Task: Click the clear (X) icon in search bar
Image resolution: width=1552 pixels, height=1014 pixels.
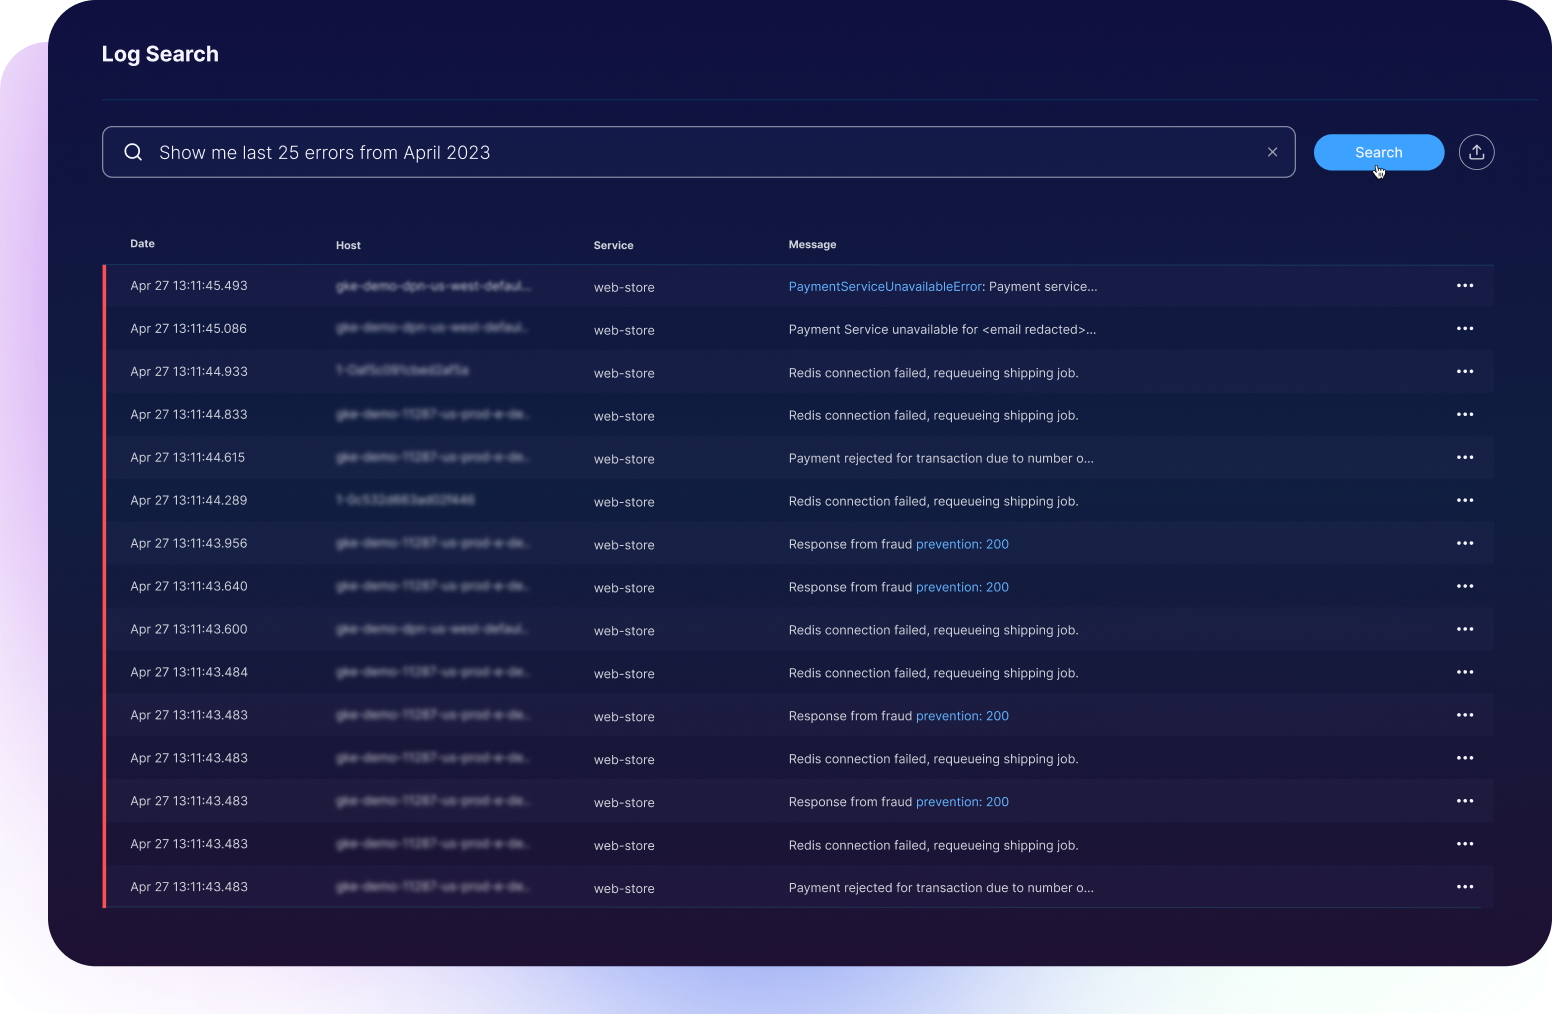Action: tap(1272, 151)
